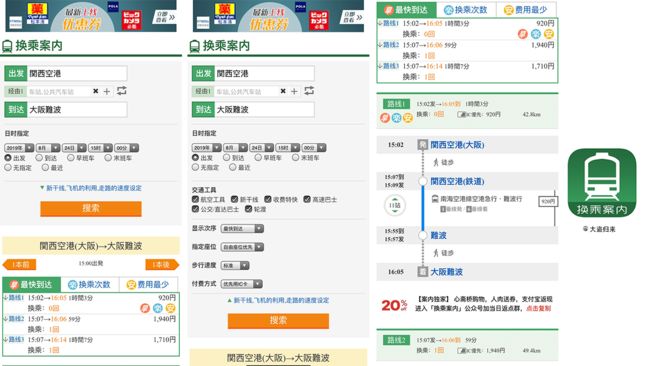The height and width of the screenshot is (366, 650).
Task: Open 路线3 result on right screen list
Action: coord(467,71)
